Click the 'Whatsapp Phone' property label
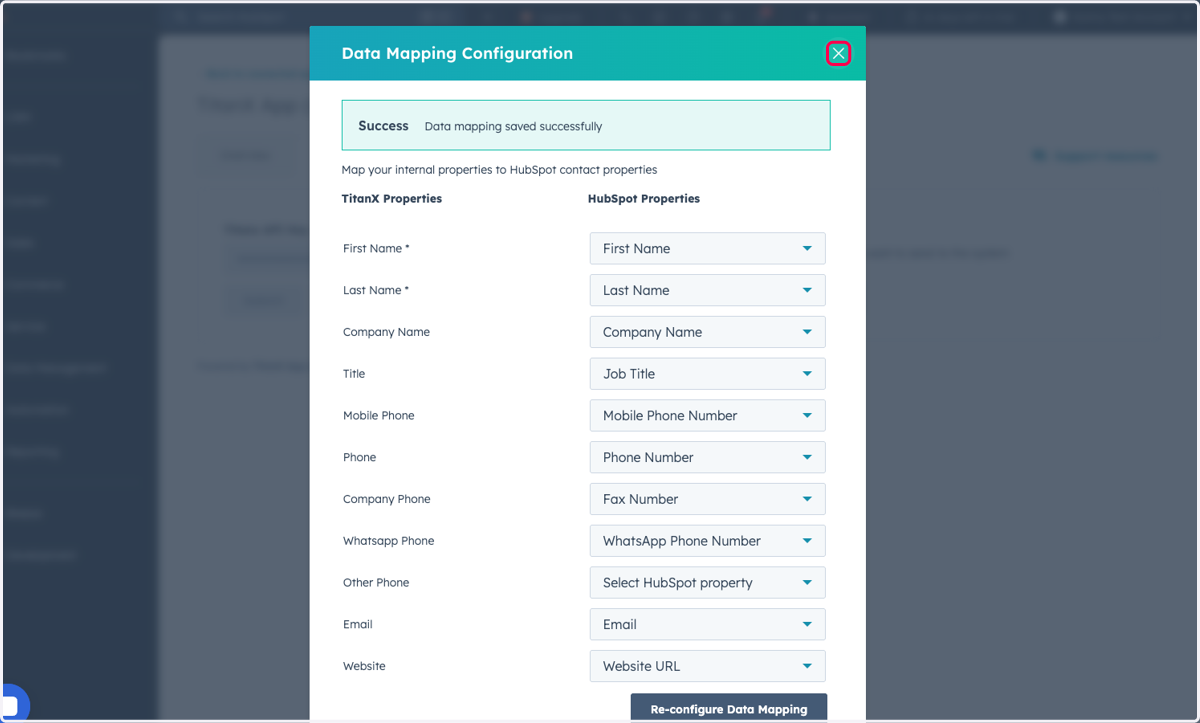This screenshot has height=723, width=1200. [x=388, y=541]
